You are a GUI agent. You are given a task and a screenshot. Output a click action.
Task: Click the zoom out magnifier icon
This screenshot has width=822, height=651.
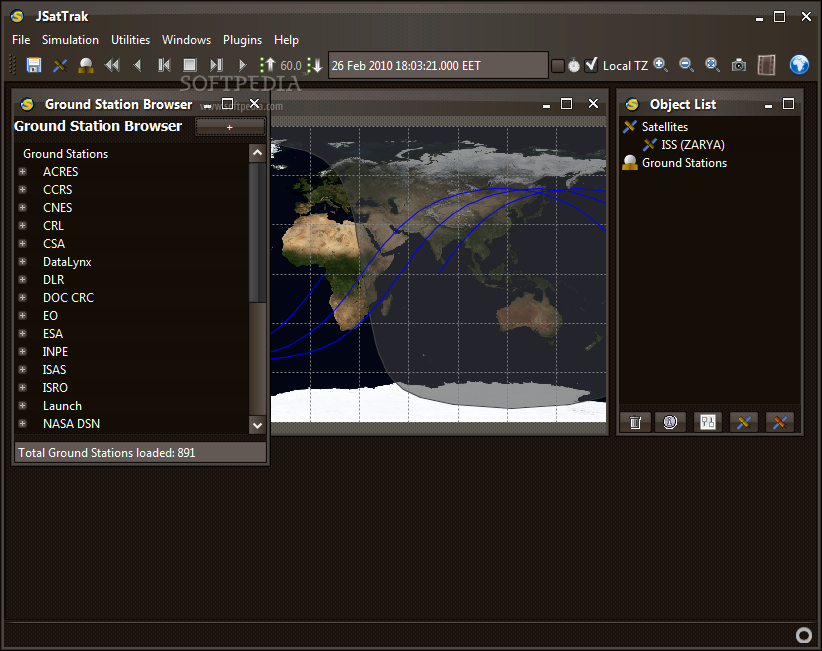pos(686,65)
